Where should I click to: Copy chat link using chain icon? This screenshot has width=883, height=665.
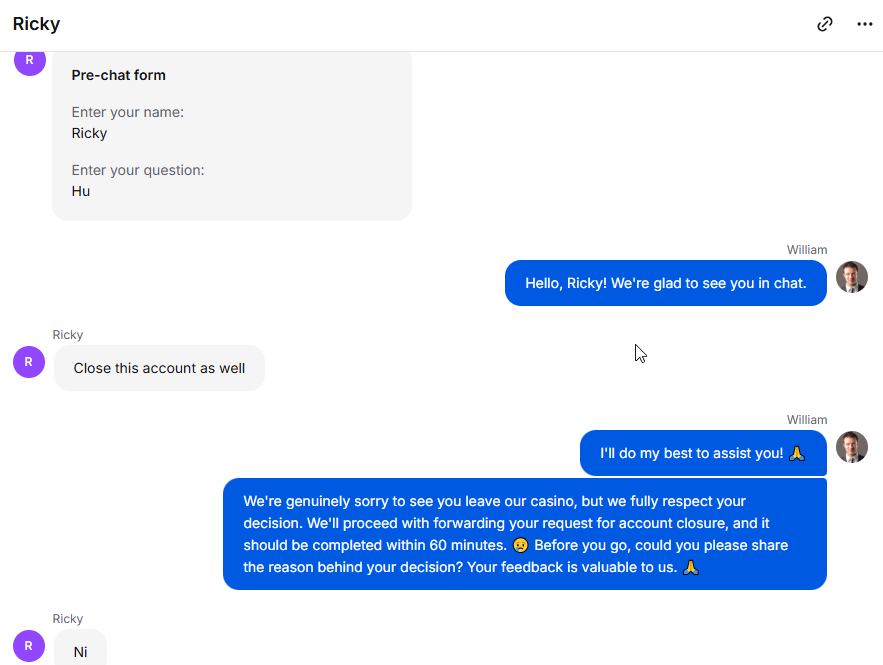[824, 24]
